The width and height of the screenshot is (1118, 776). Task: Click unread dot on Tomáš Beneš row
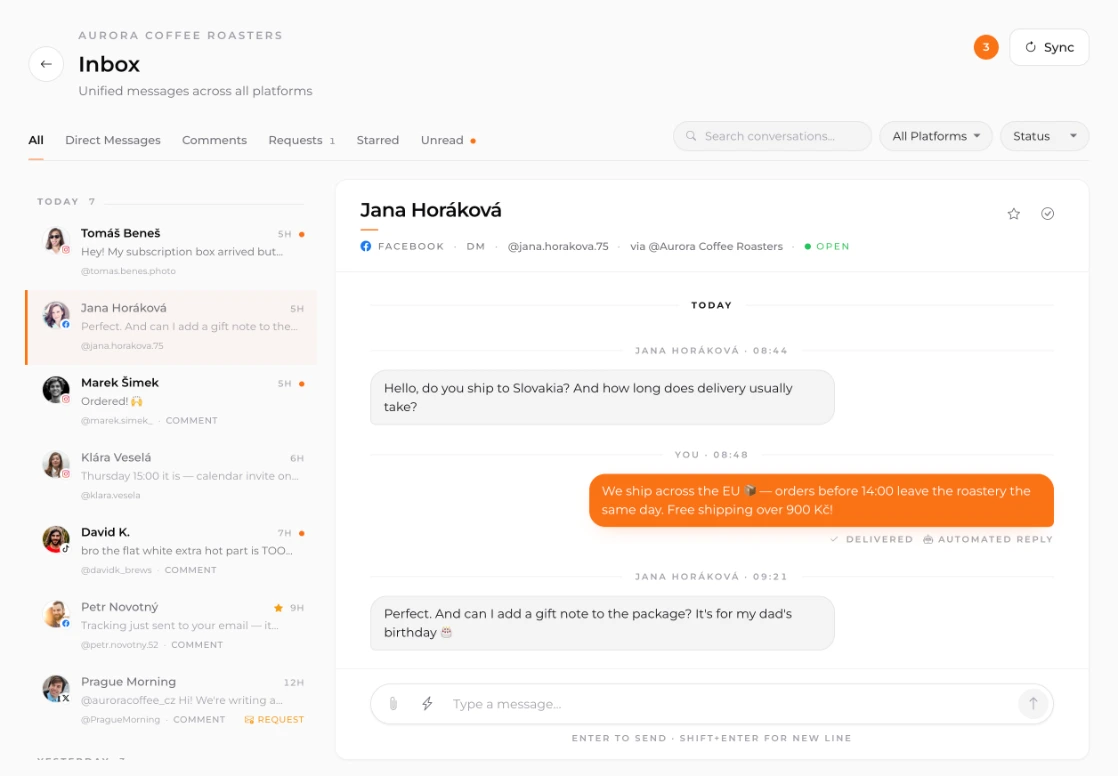(x=302, y=234)
